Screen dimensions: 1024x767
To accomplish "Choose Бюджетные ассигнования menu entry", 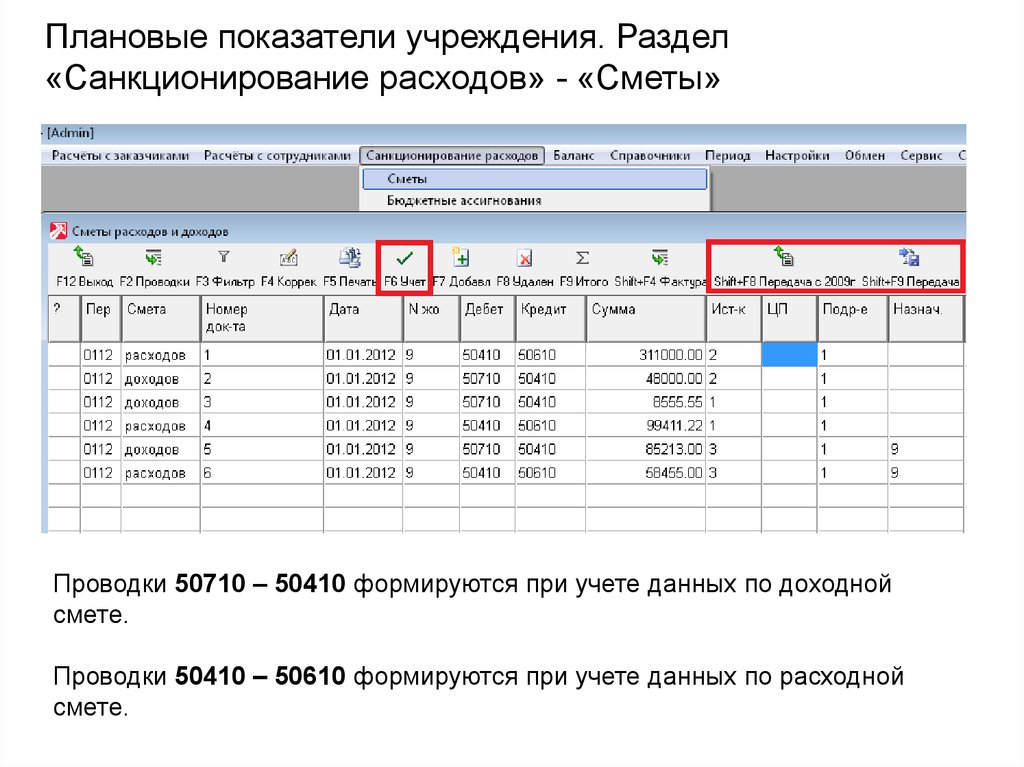I will tap(464, 201).
